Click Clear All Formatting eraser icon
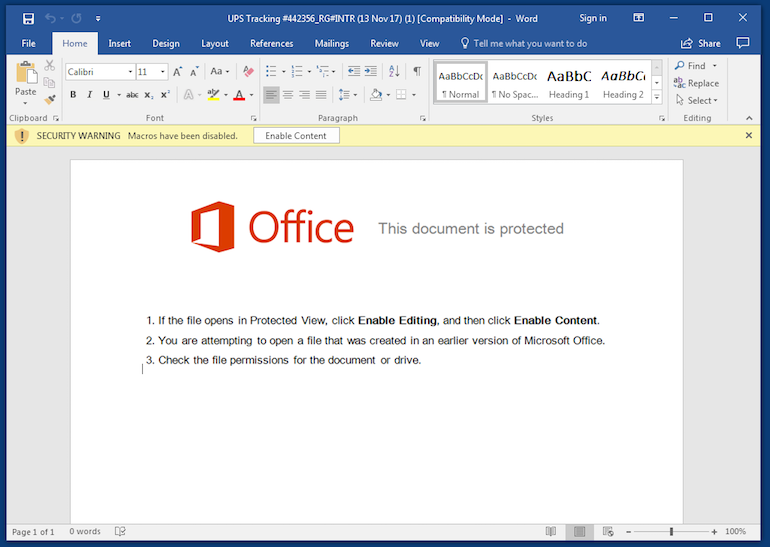The width and height of the screenshot is (770, 547). pyautogui.click(x=248, y=72)
